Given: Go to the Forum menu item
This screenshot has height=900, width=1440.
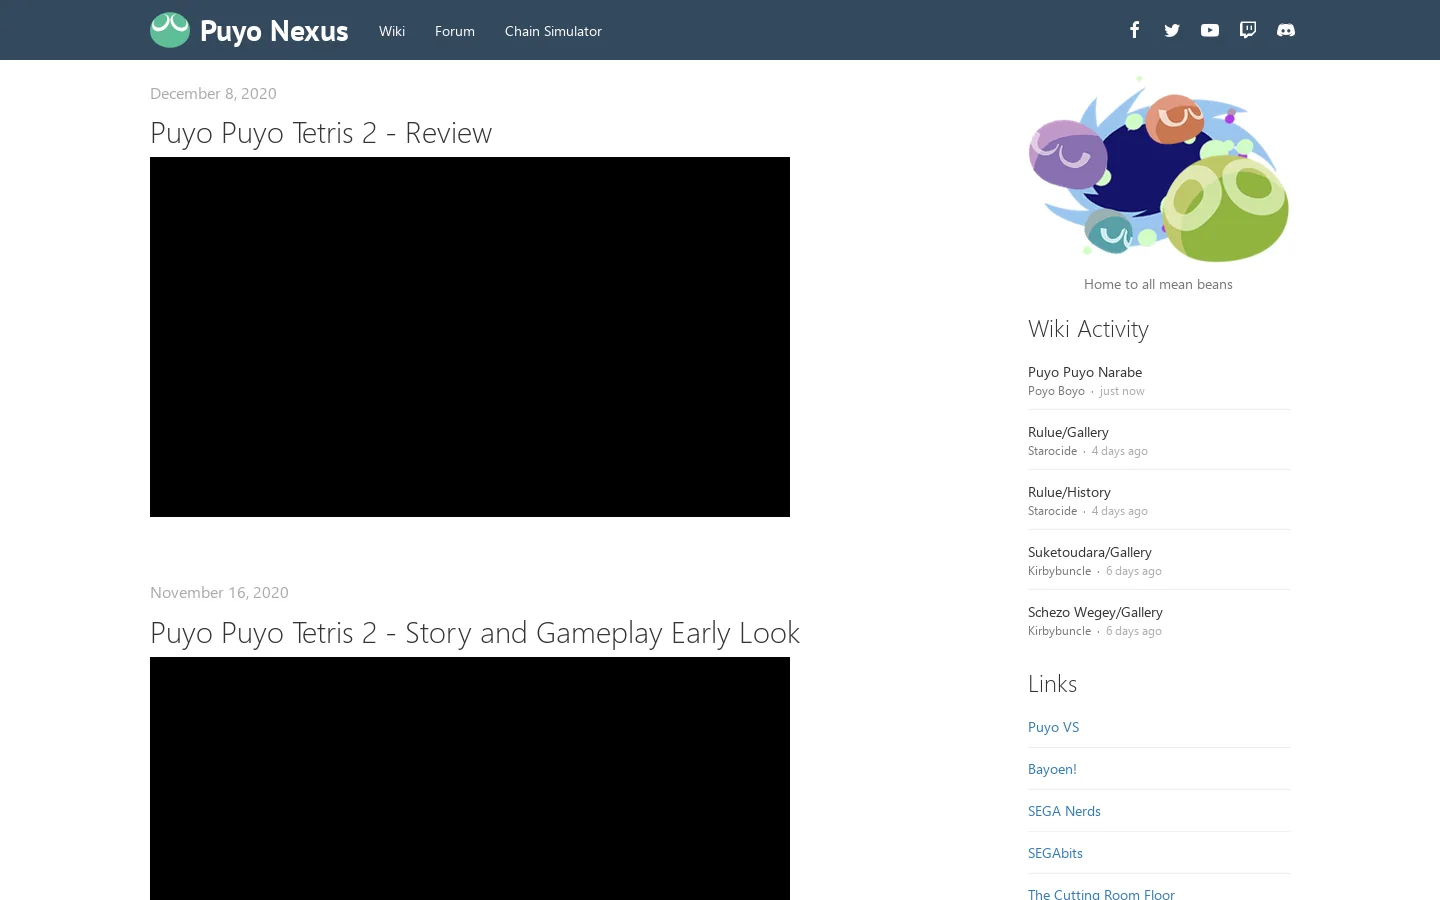Looking at the screenshot, I should [455, 31].
